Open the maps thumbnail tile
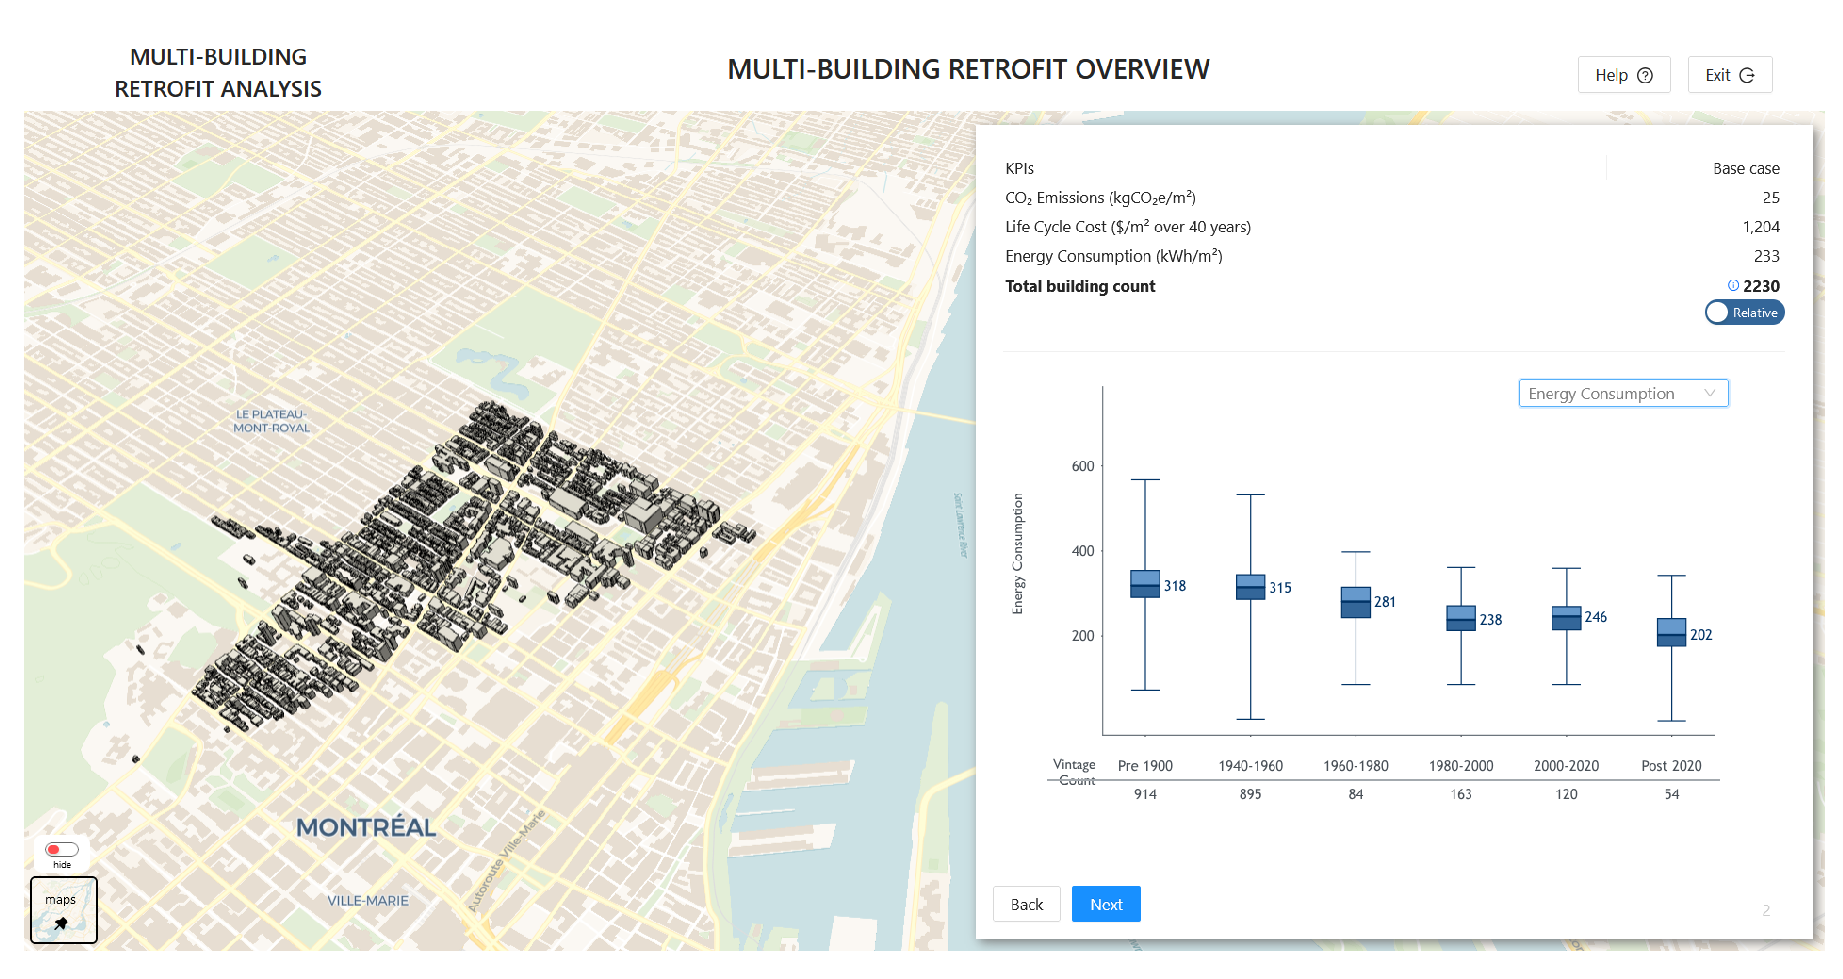This screenshot has height=979, width=1843. (64, 910)
